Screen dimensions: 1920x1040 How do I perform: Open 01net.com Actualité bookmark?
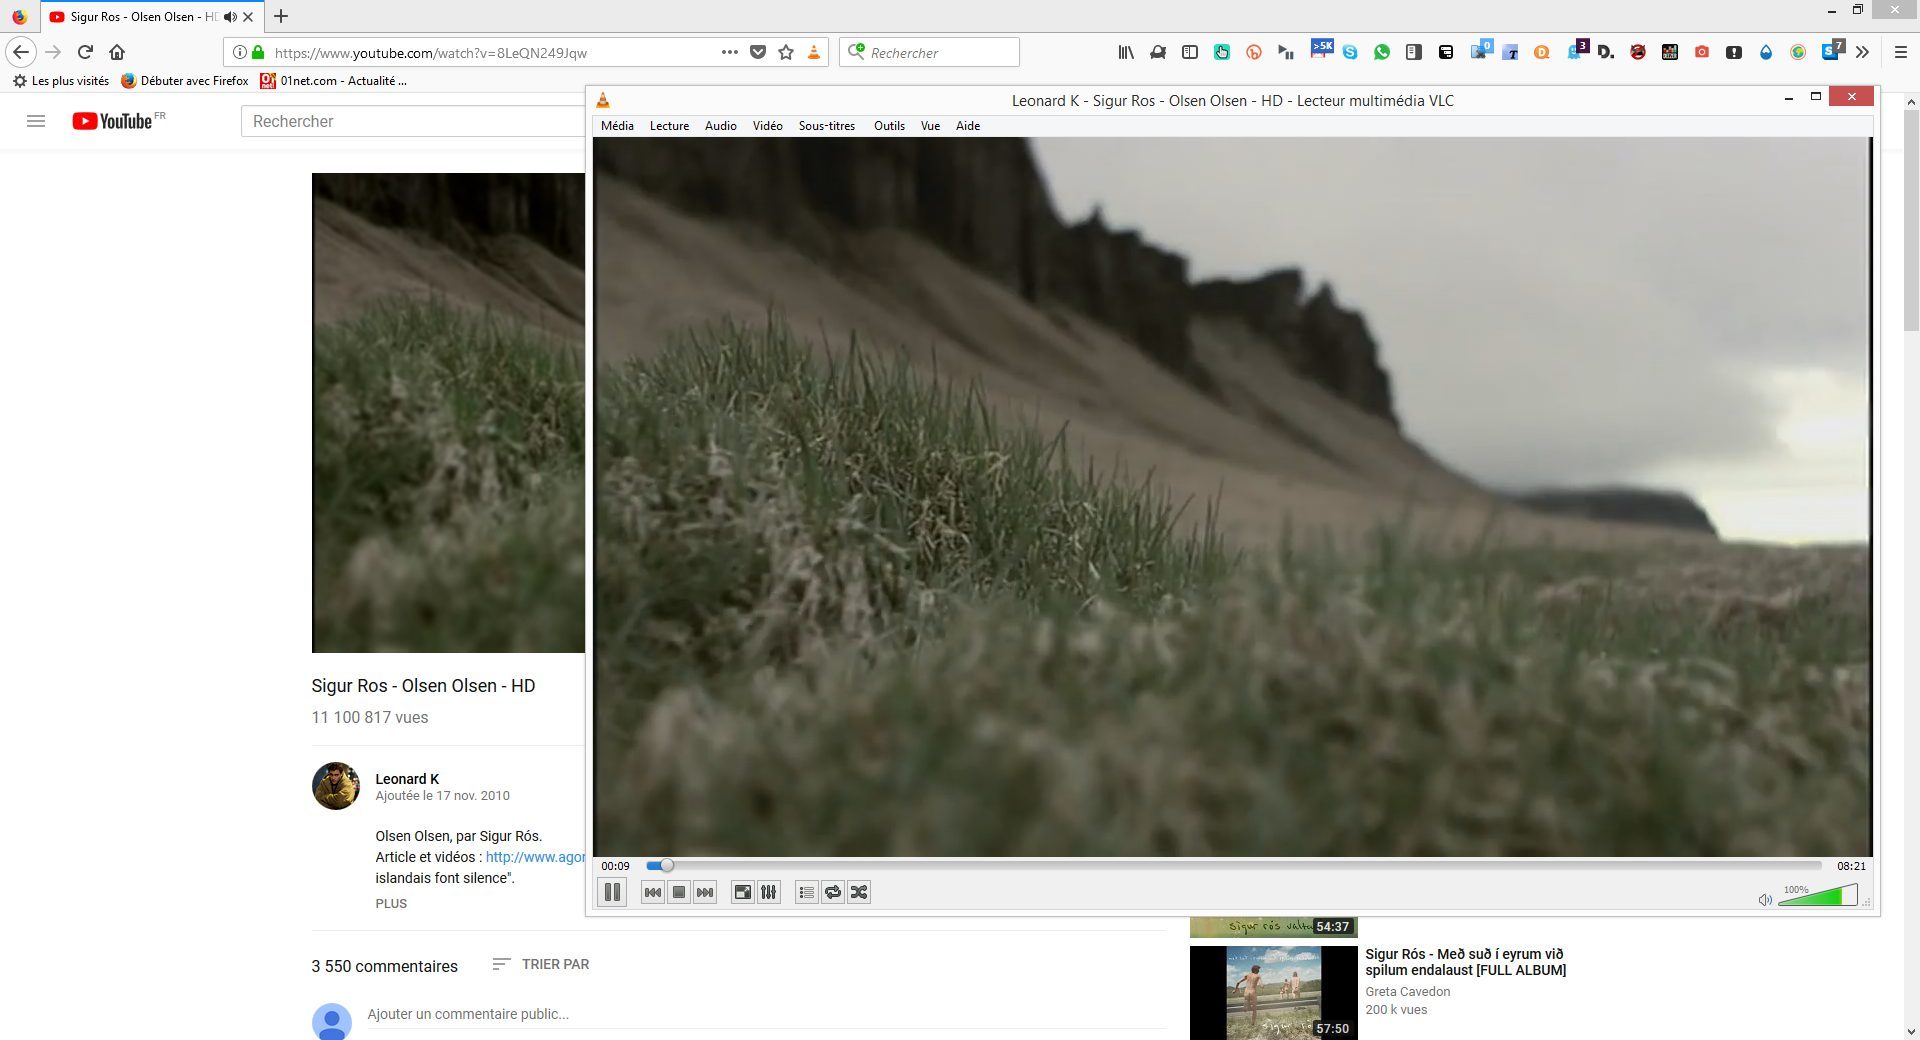click(x=333, y=81)
